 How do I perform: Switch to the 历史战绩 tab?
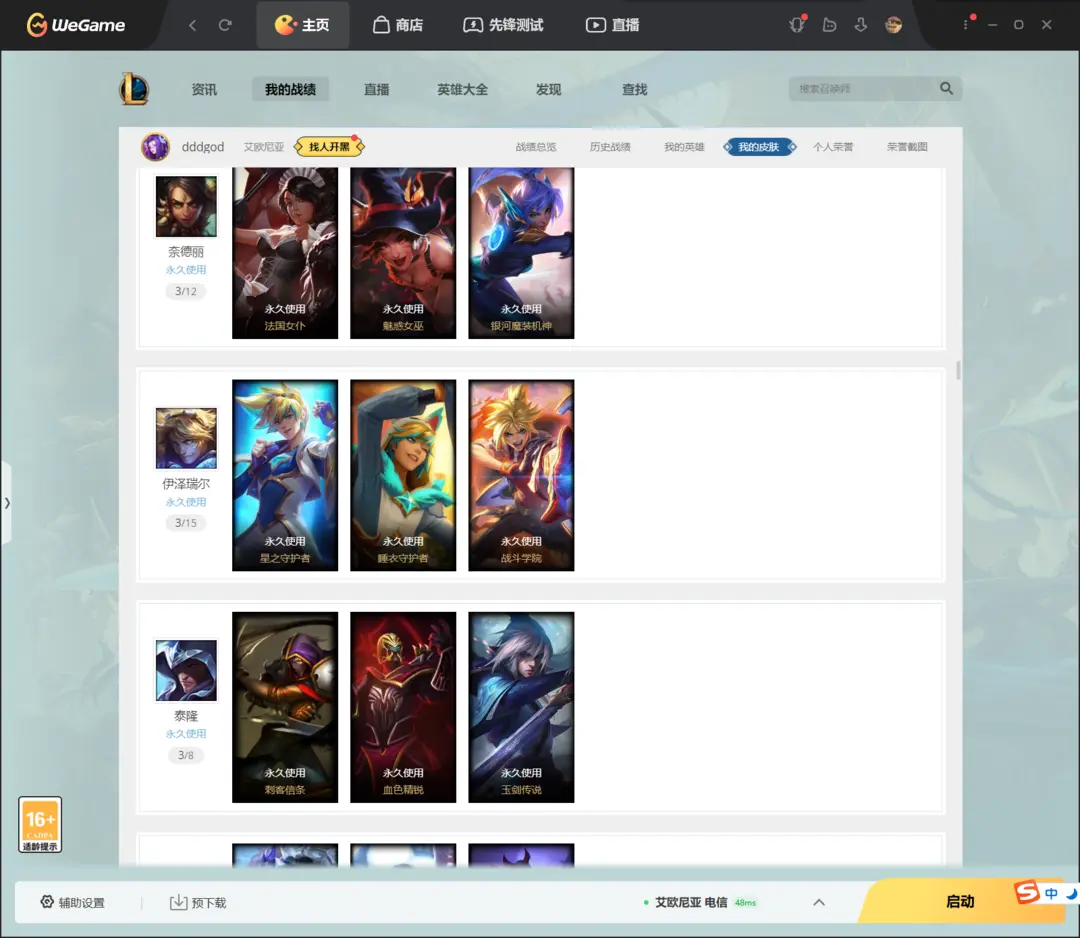(x=610, y=147)
